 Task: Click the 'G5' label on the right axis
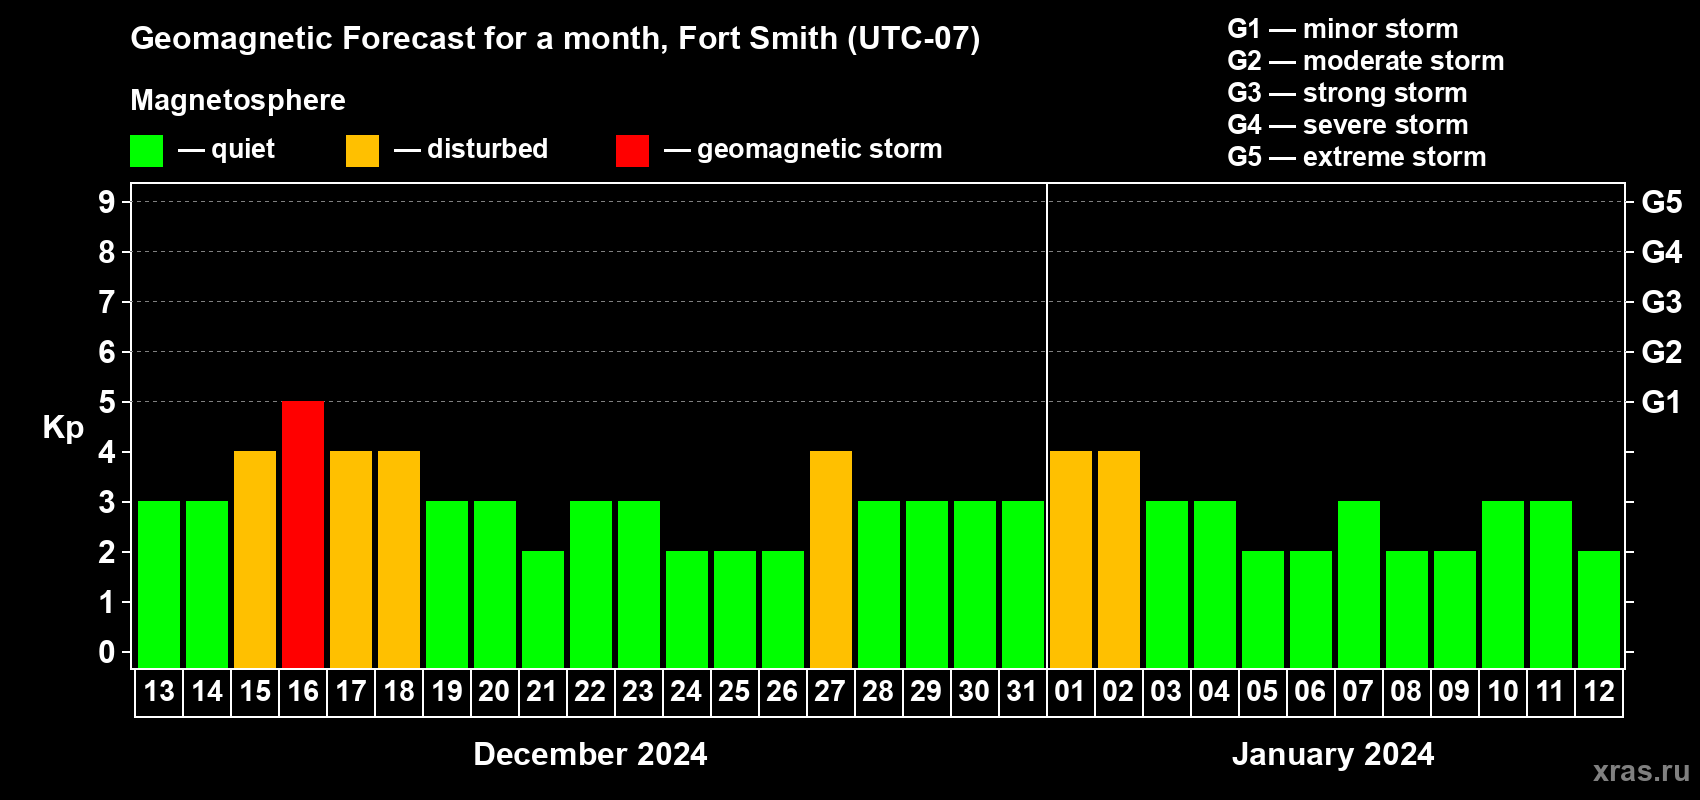tap(1662, 202)
